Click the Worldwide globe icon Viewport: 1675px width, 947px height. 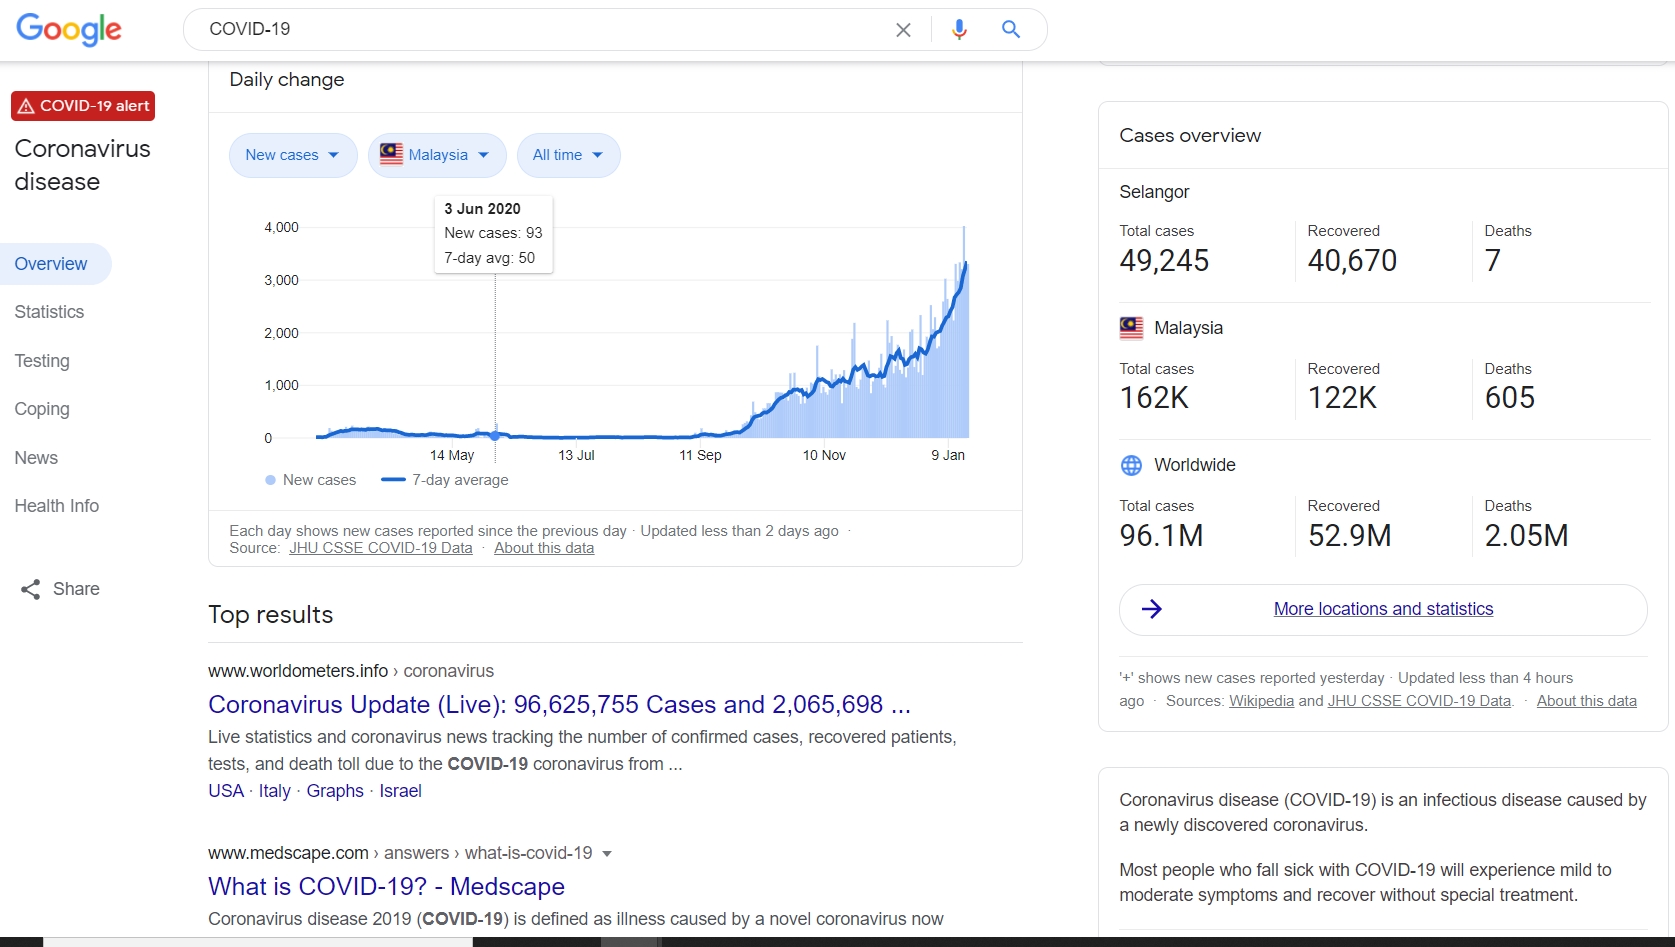pos(1131,465)
